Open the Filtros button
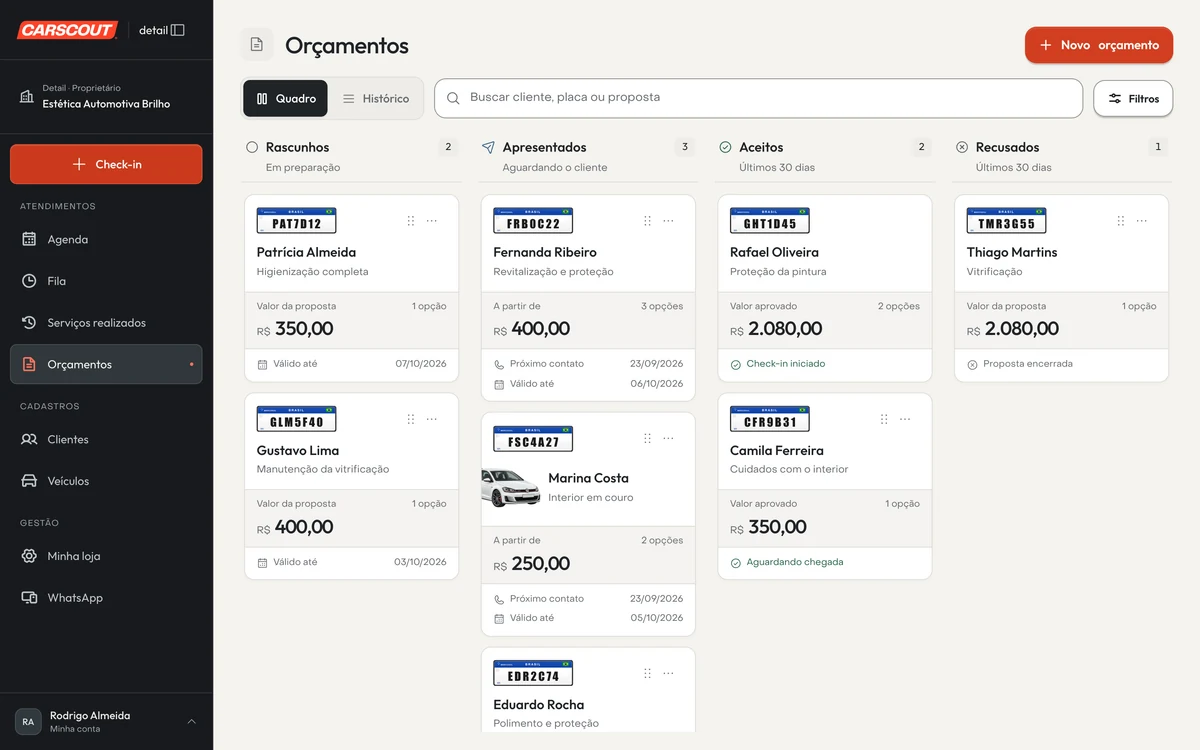Viewport: 1200px width, 750px height. click(1133, 99)
